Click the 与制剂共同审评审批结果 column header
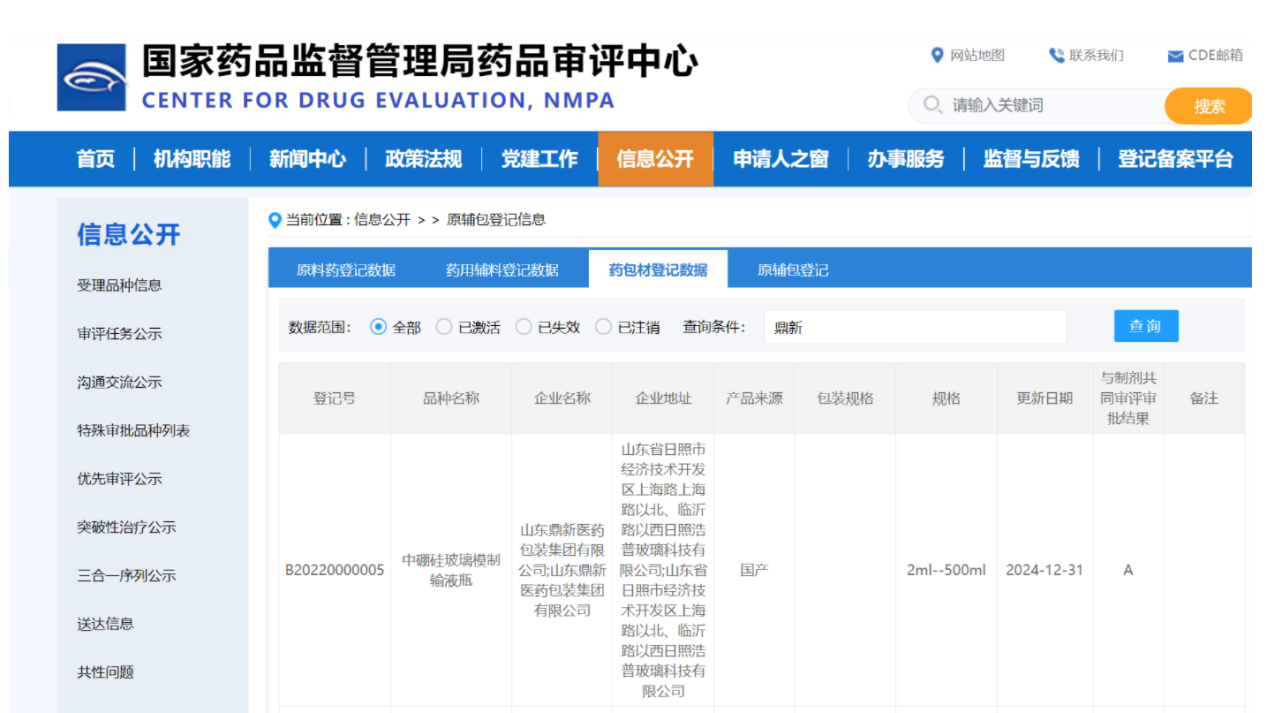This screenshot has width=1267, height=713. [x=1128, y=398]
